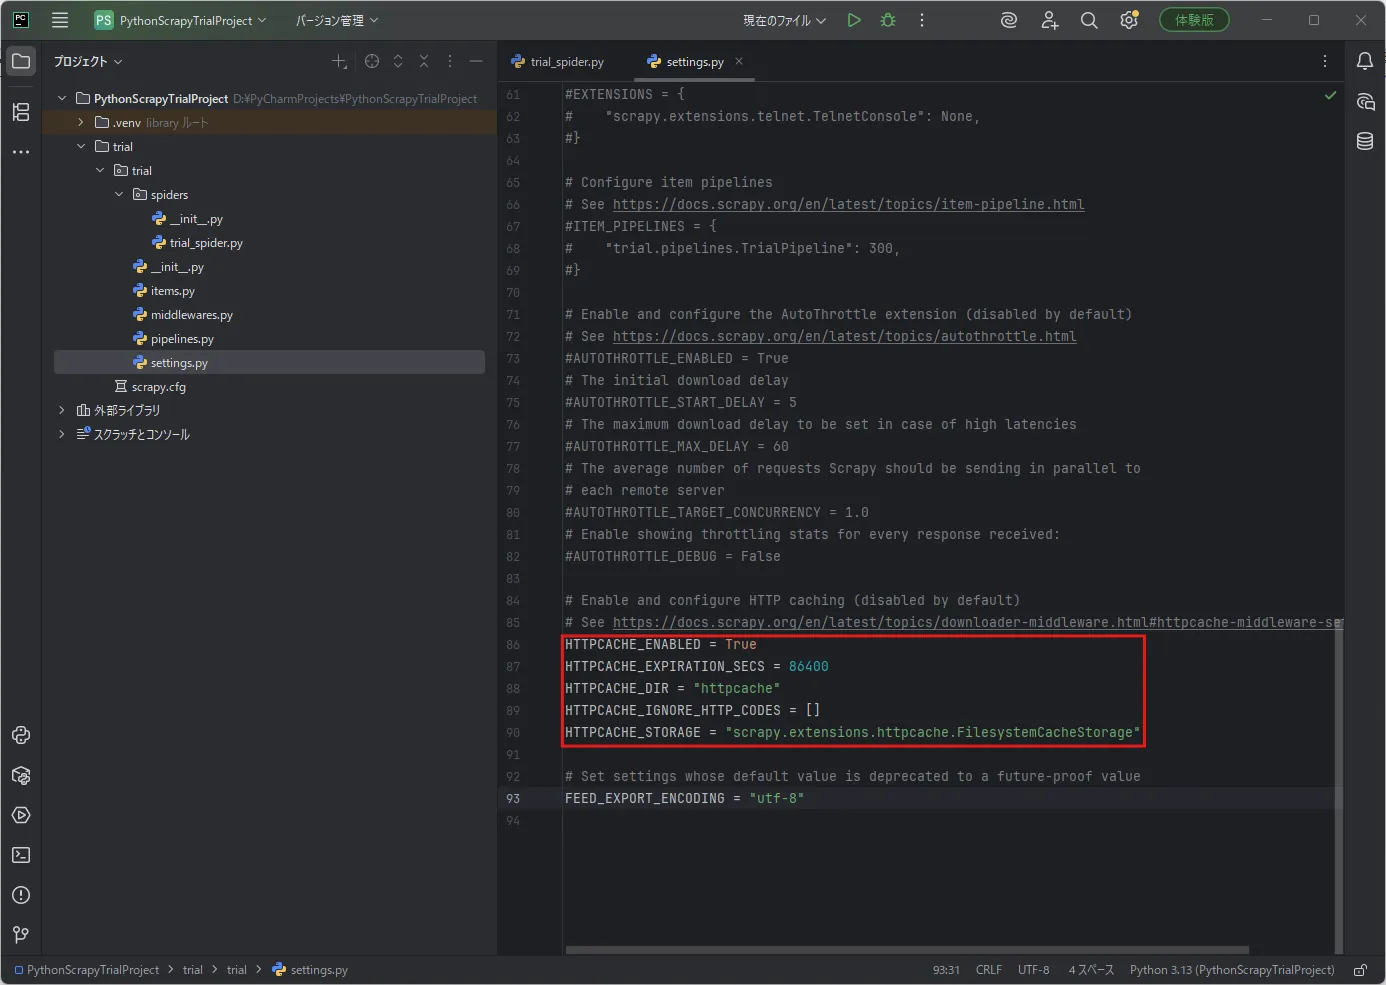Image resolution: width=1386 pixels, height=985 pixels.
Task: Open the Database tool window
Action: (1365, 141)
